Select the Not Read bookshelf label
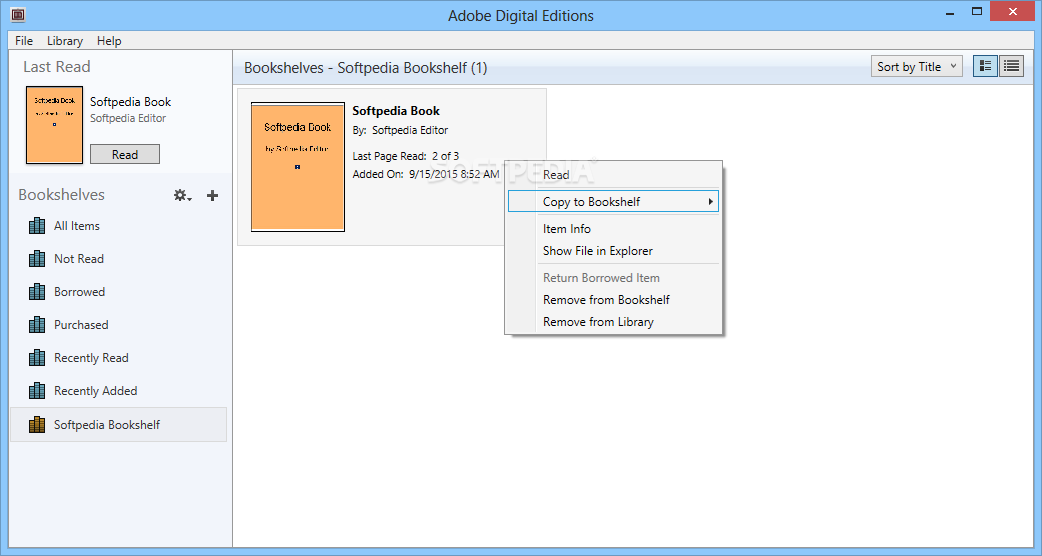This screenshot has height=556, width=1042. 79,258
